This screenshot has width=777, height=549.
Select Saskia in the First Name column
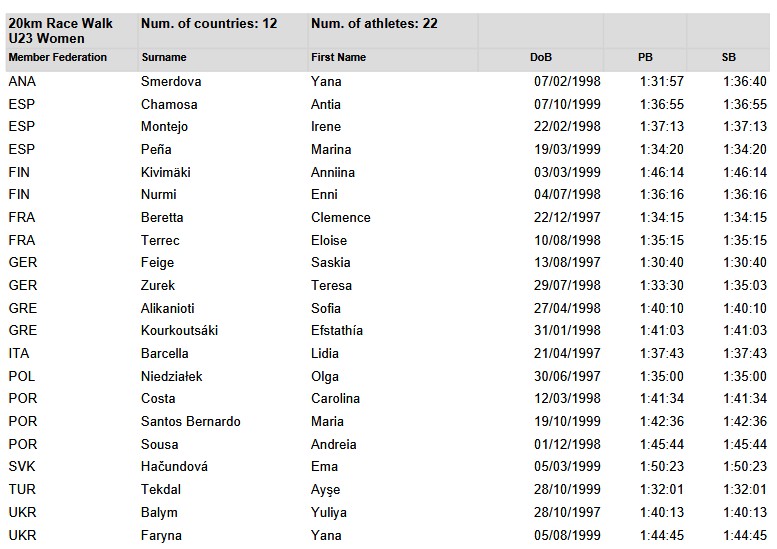331,263
